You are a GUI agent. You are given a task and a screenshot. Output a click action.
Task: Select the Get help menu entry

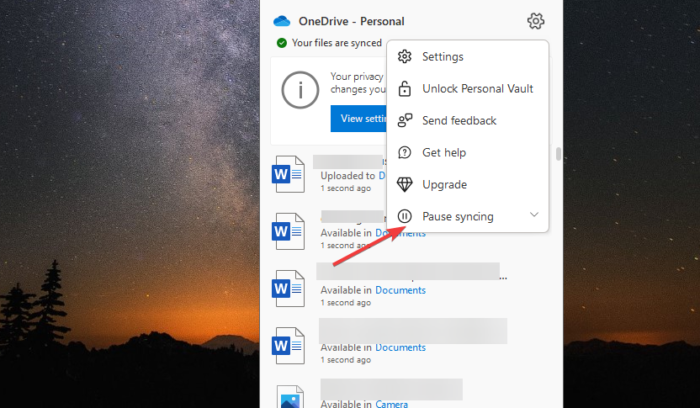444,153
